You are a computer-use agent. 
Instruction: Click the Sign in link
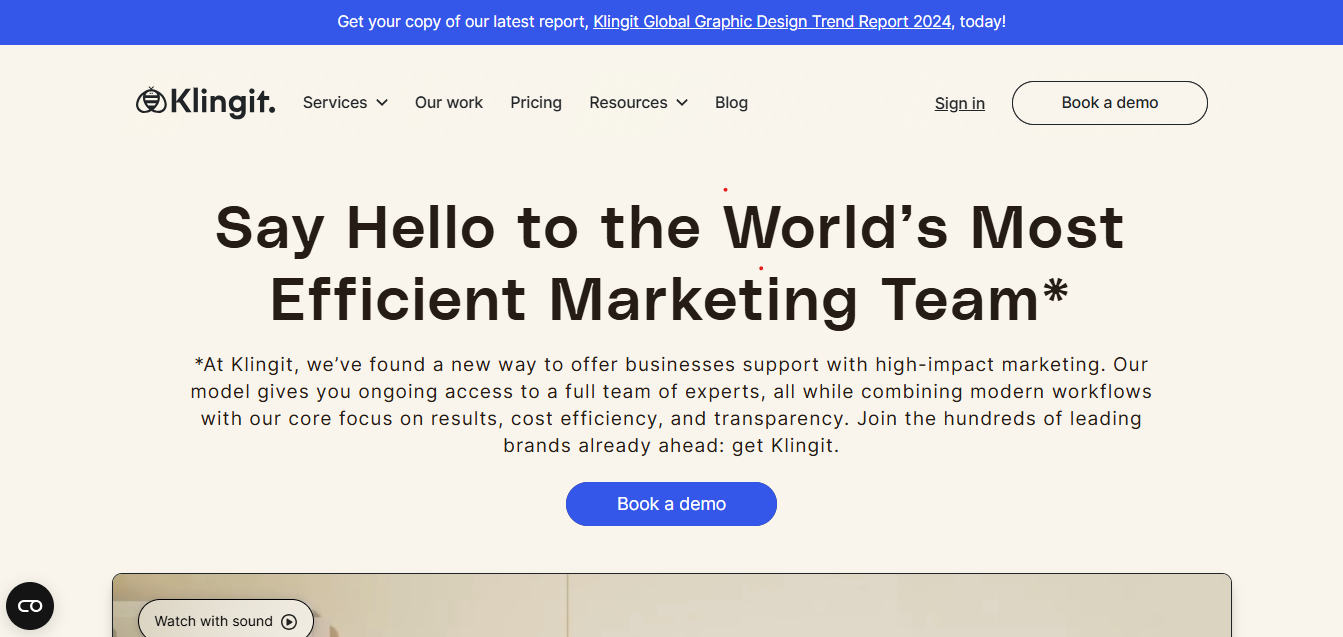[960, 103]
